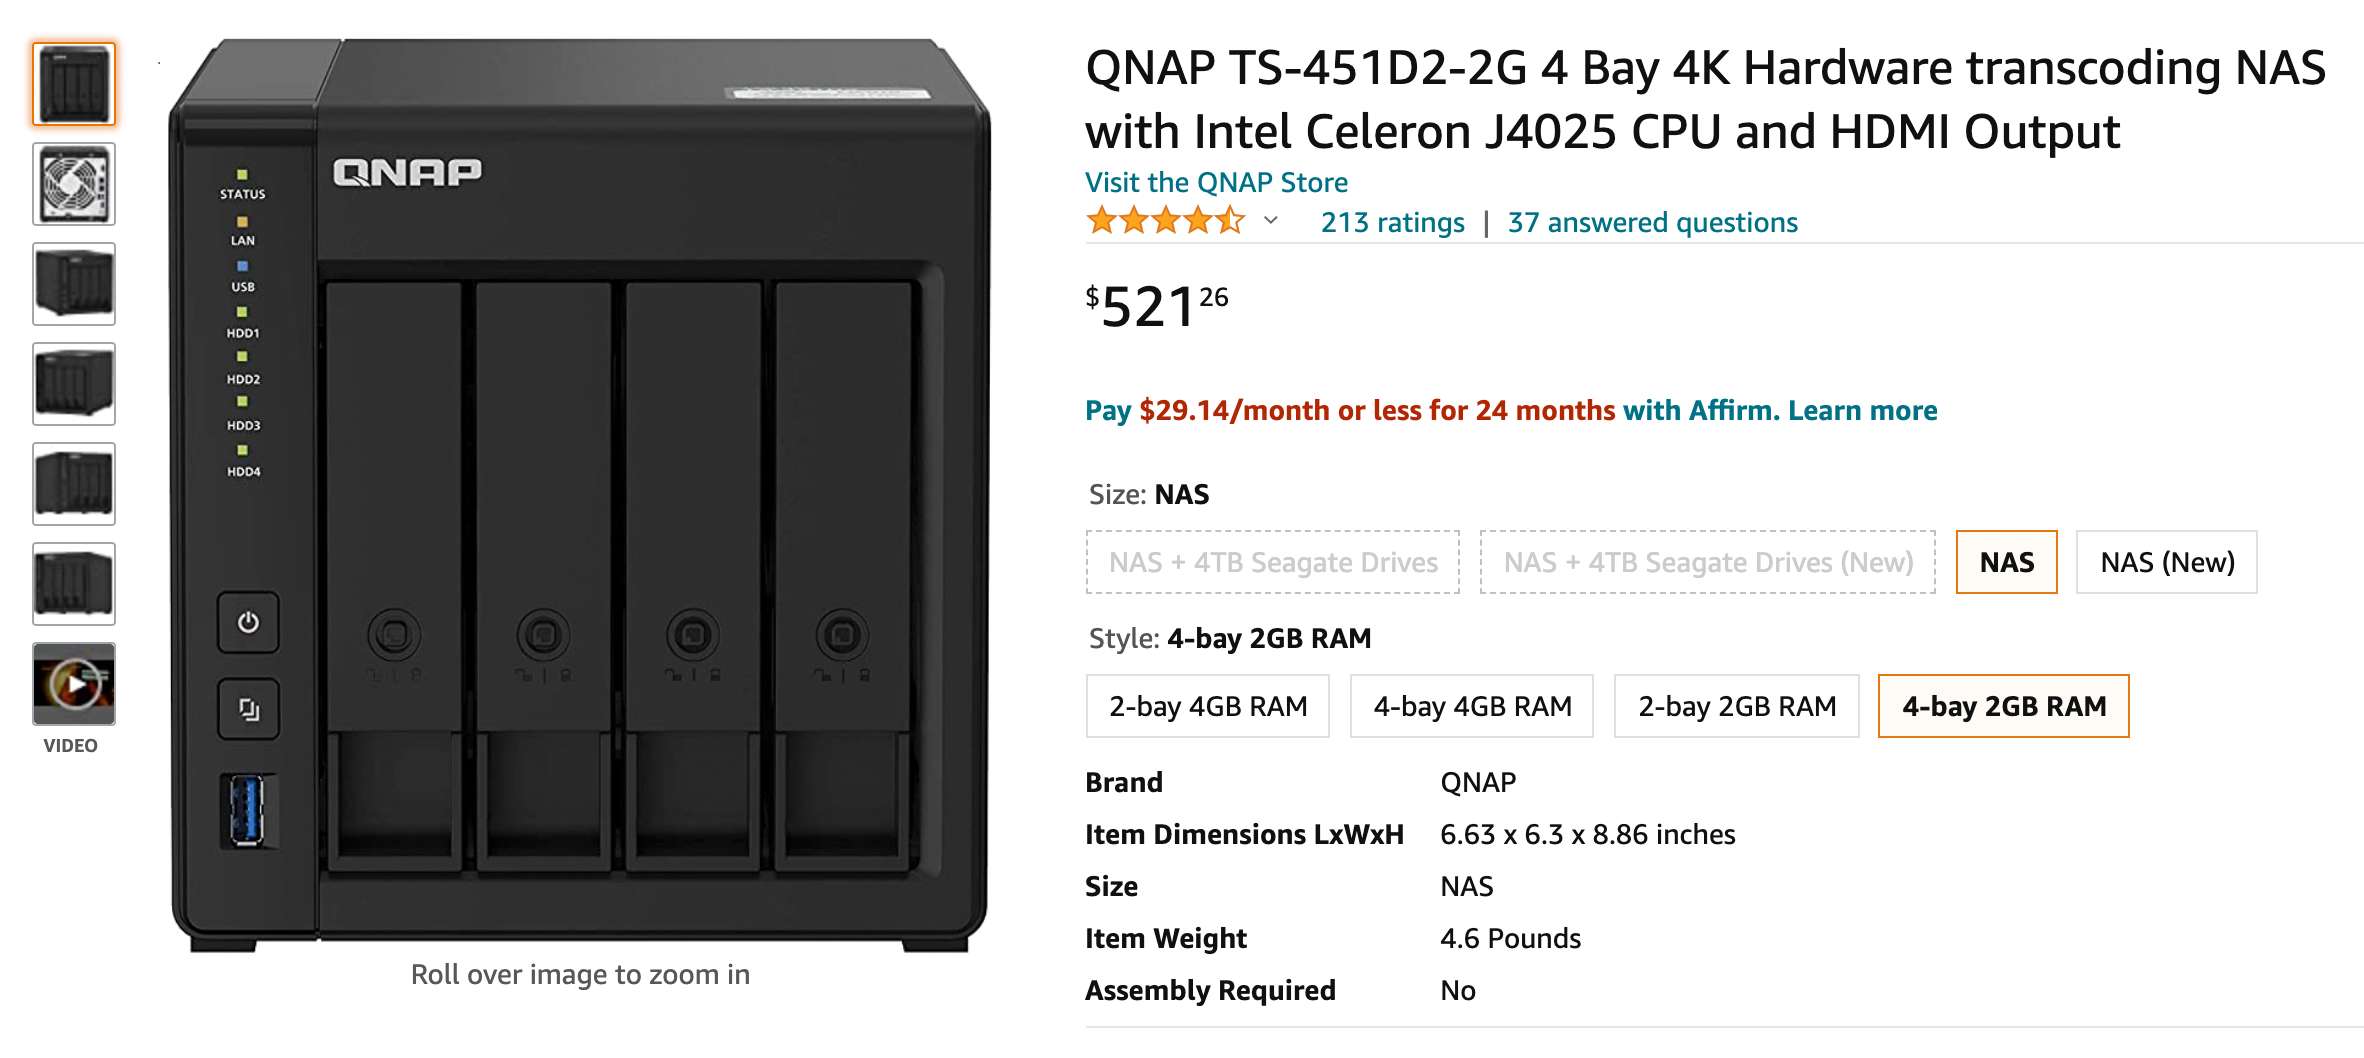Open the NAS size selection button

tap(2006, 562)
